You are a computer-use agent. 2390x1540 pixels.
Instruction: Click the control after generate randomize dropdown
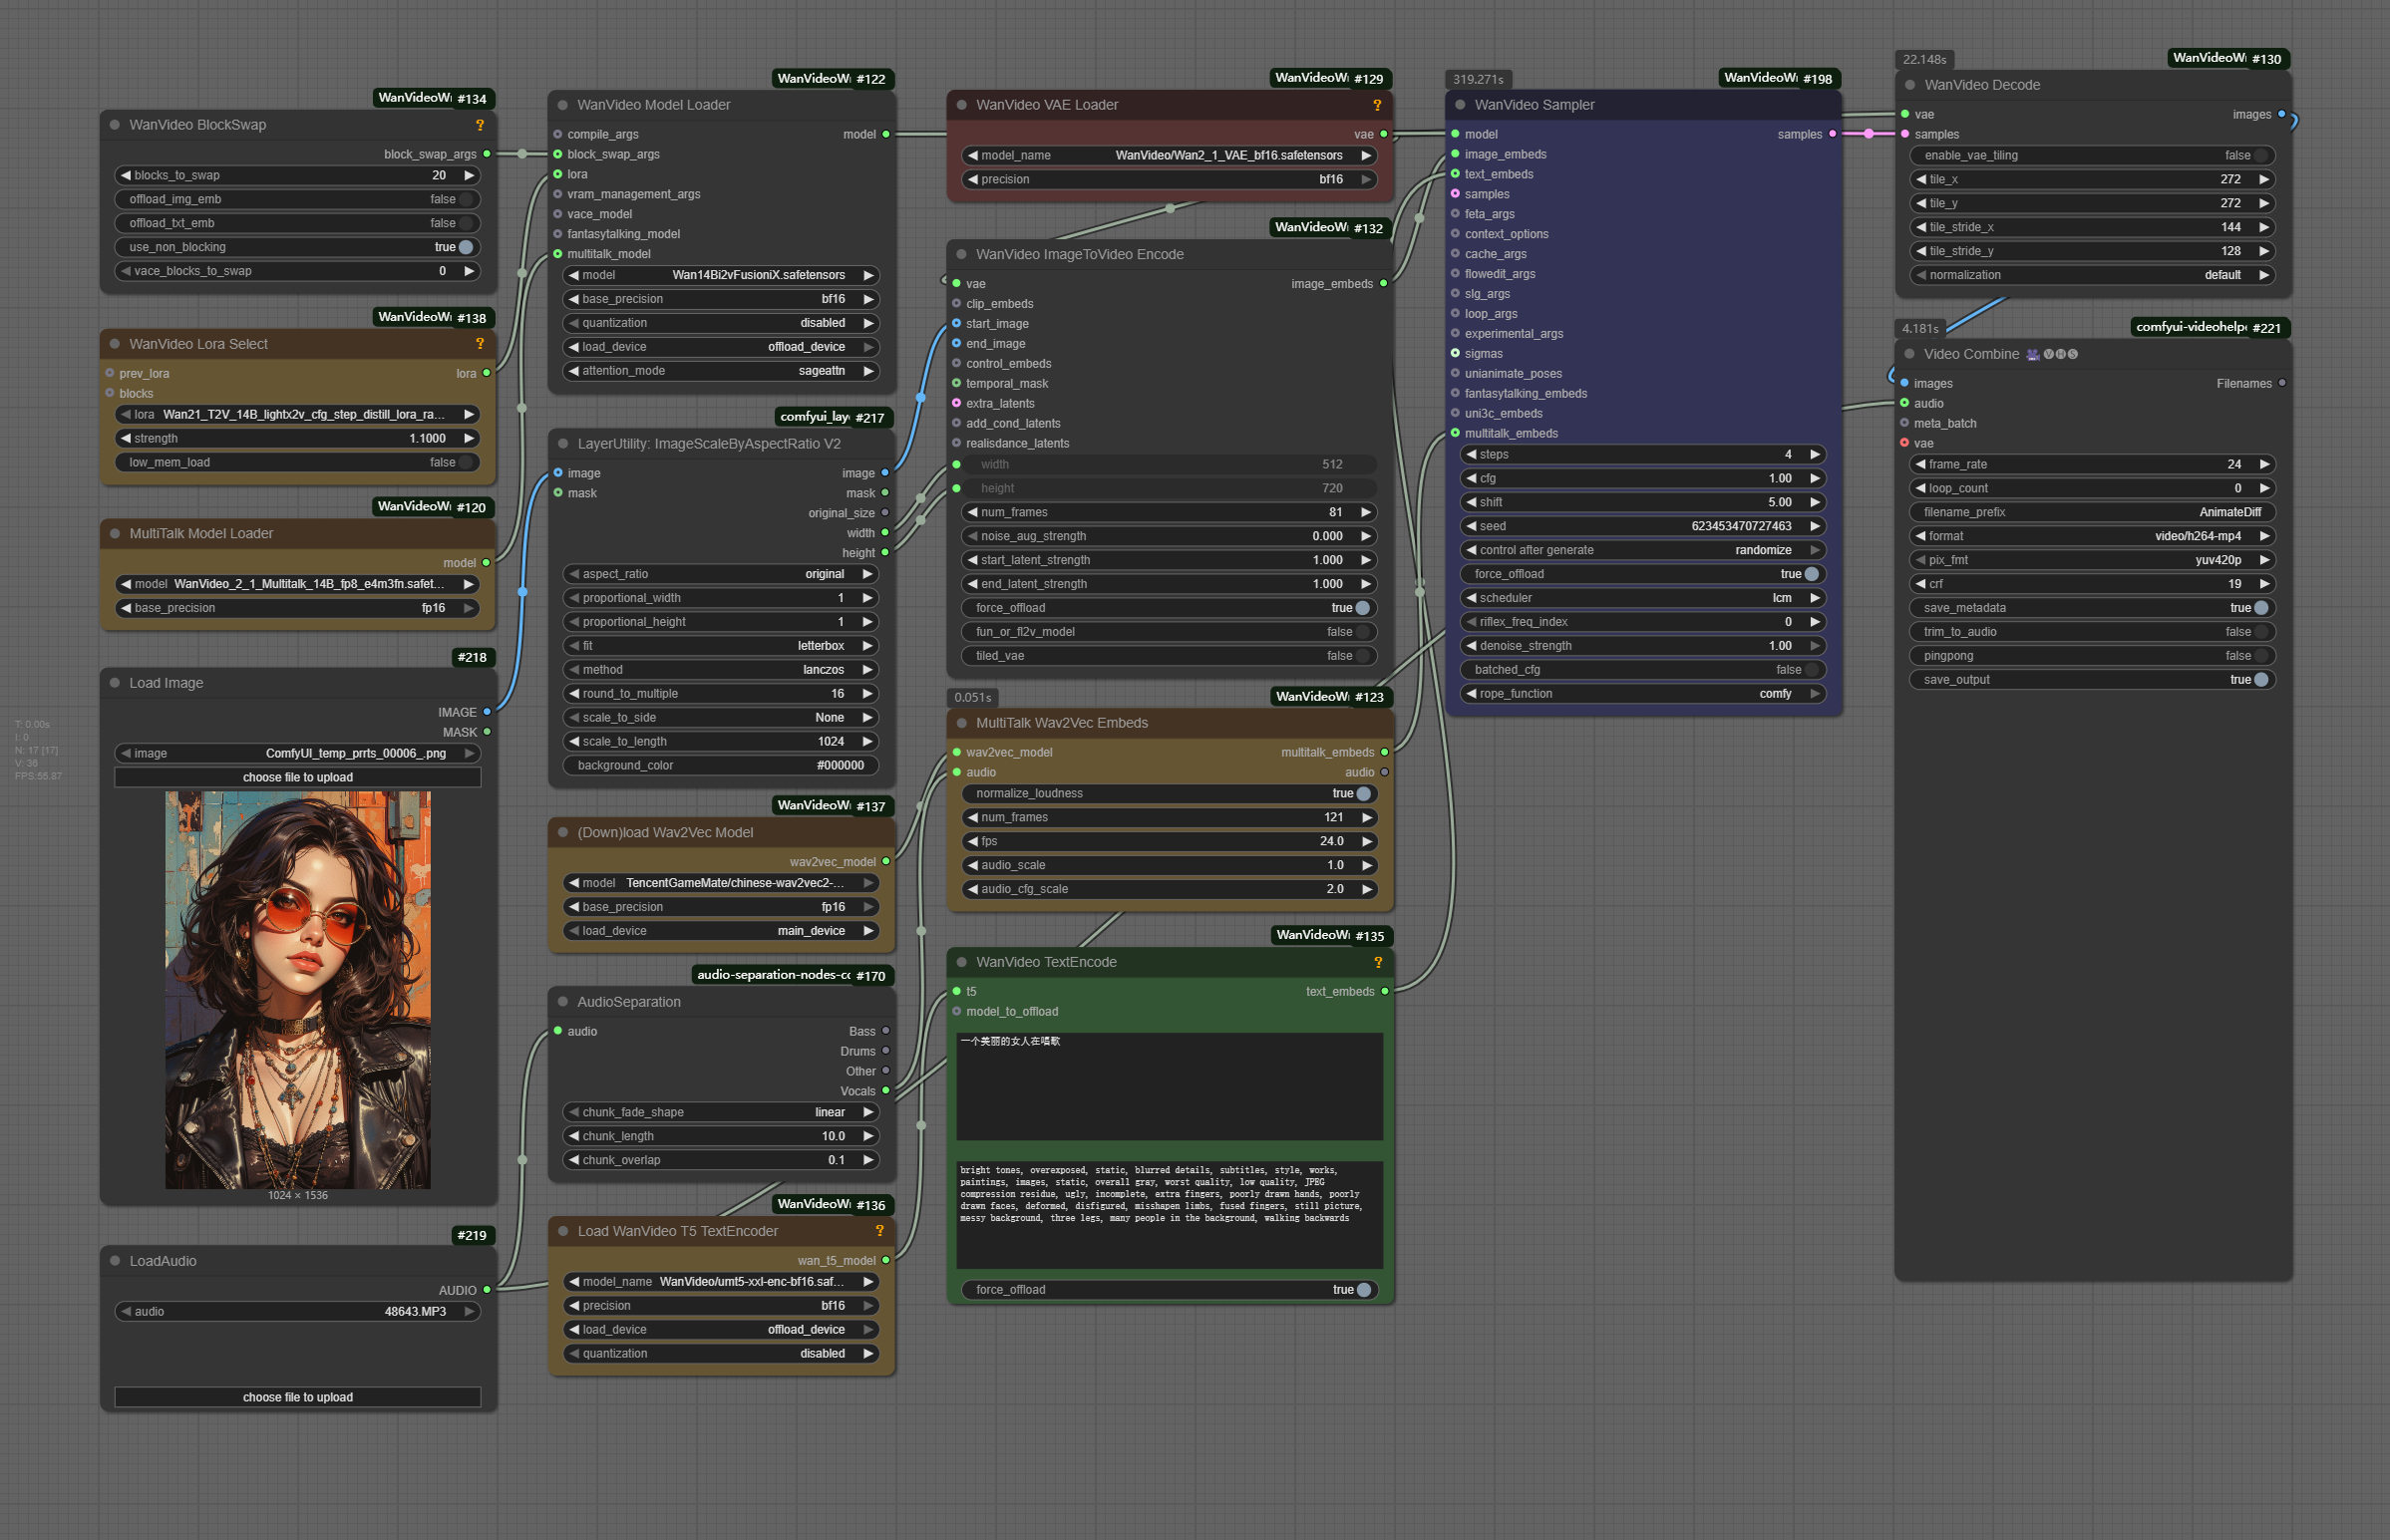[1643, 551]
